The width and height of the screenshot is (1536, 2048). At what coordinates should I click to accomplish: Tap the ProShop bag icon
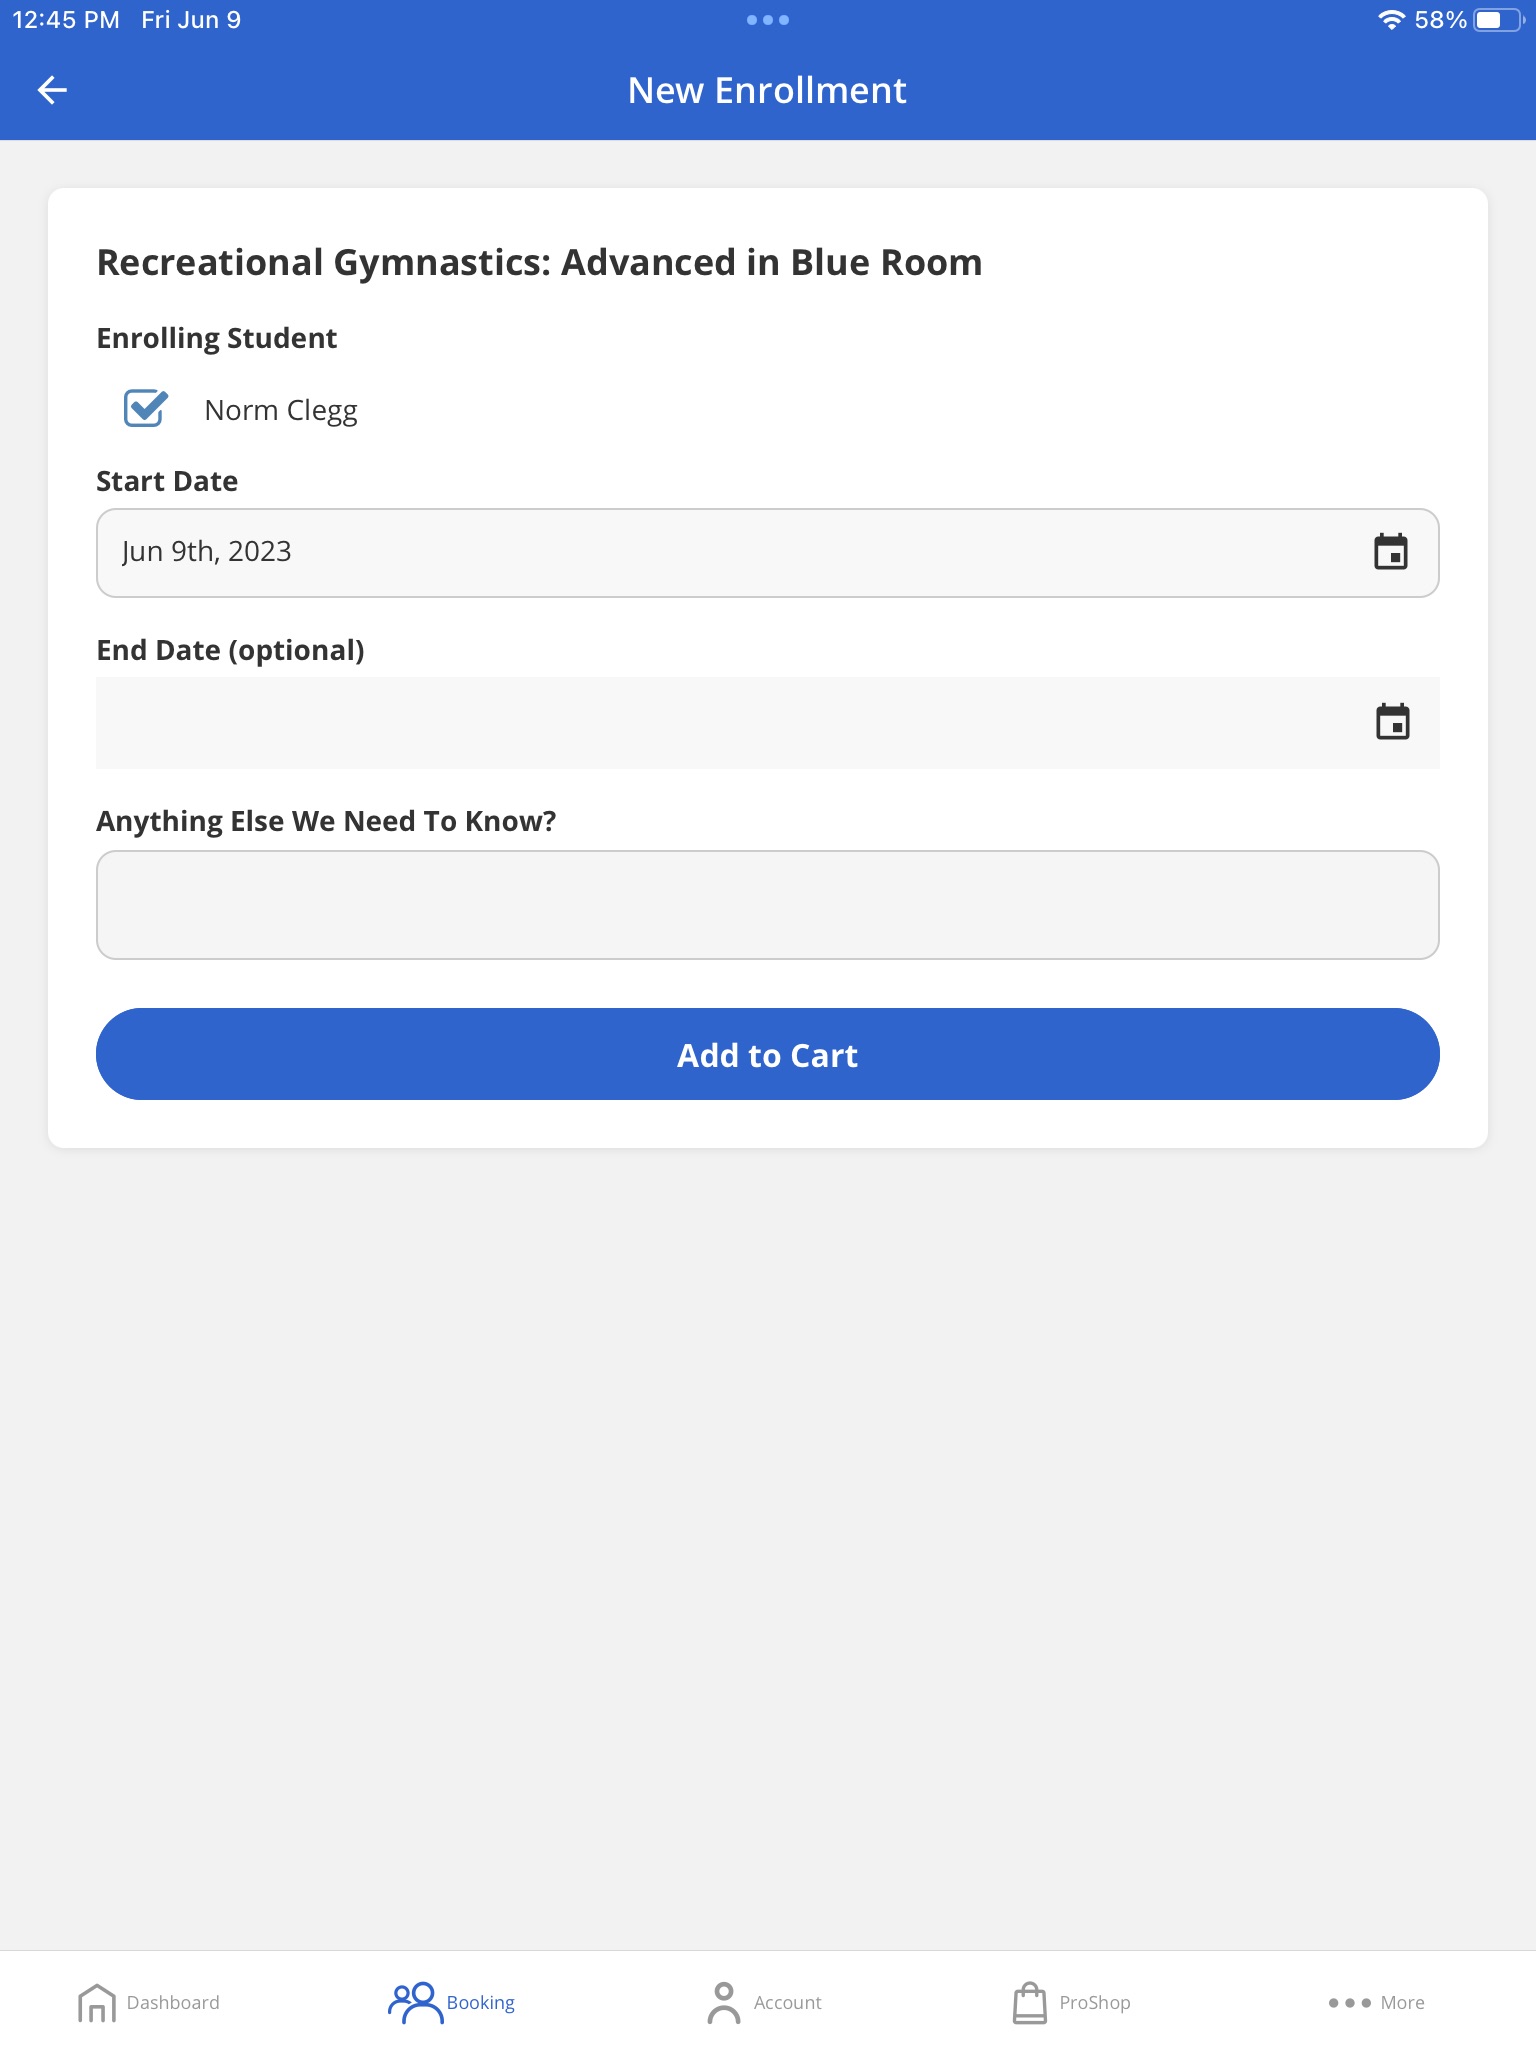[x=1029, y=2003]
